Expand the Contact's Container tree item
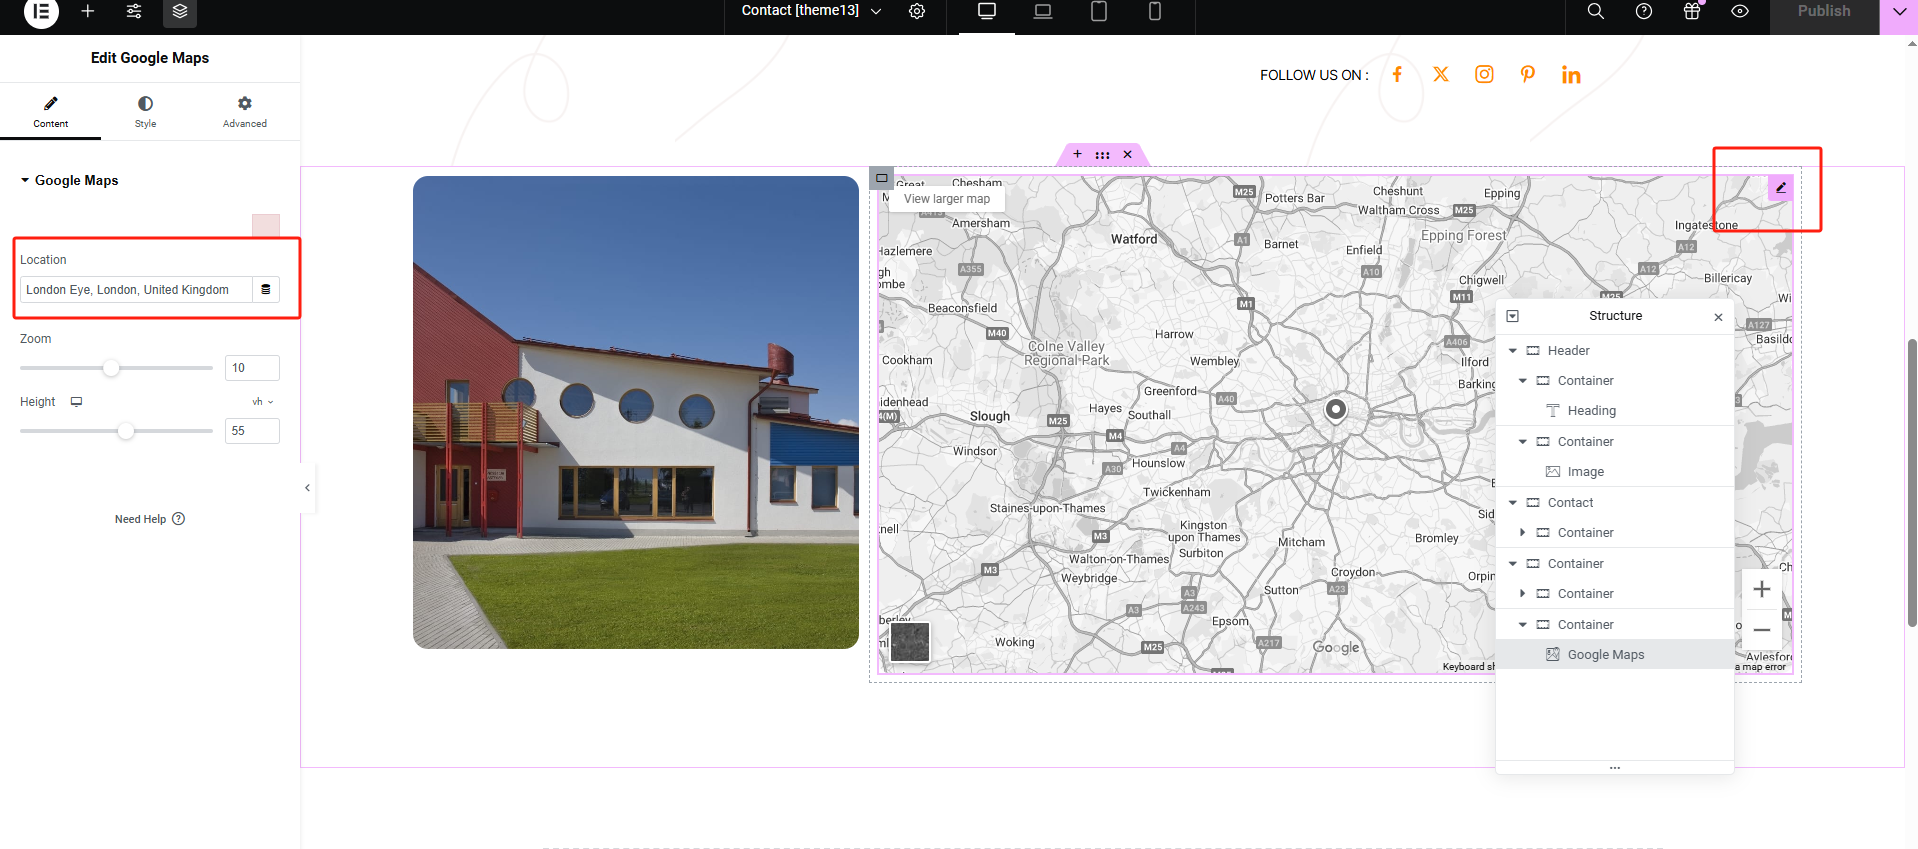The width and height of the screenshot is (1918, 849). pyautogui.click(x=1523, y=533)
